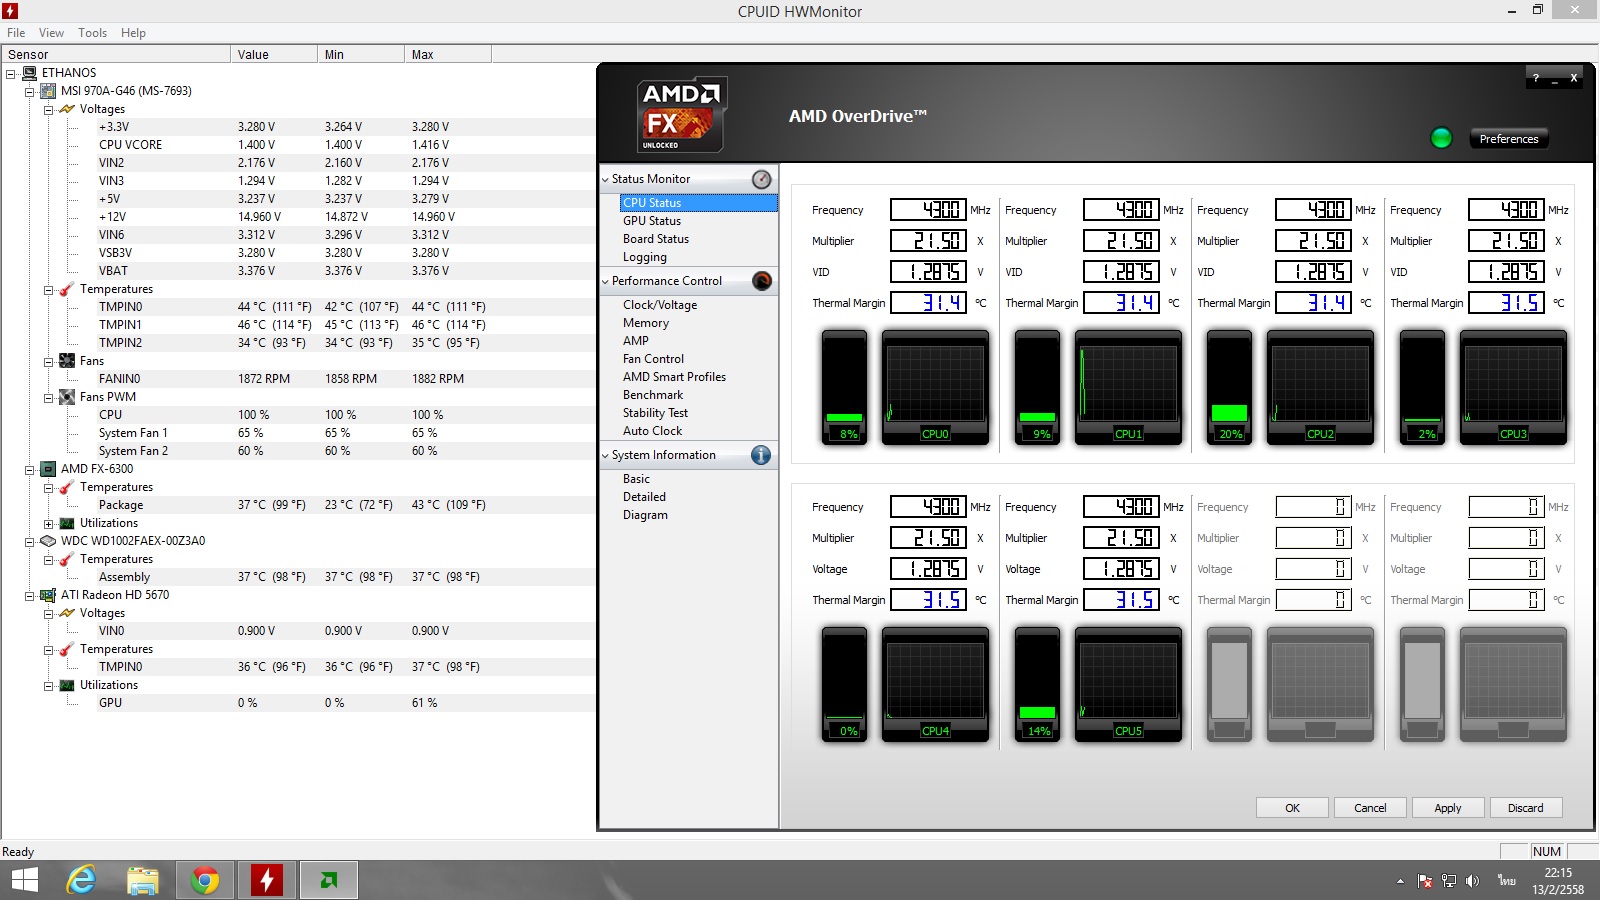Switch to AMD OverDrive via its taskbar icon
This screenshot has height=900, width=1600.
pos(328,880)
